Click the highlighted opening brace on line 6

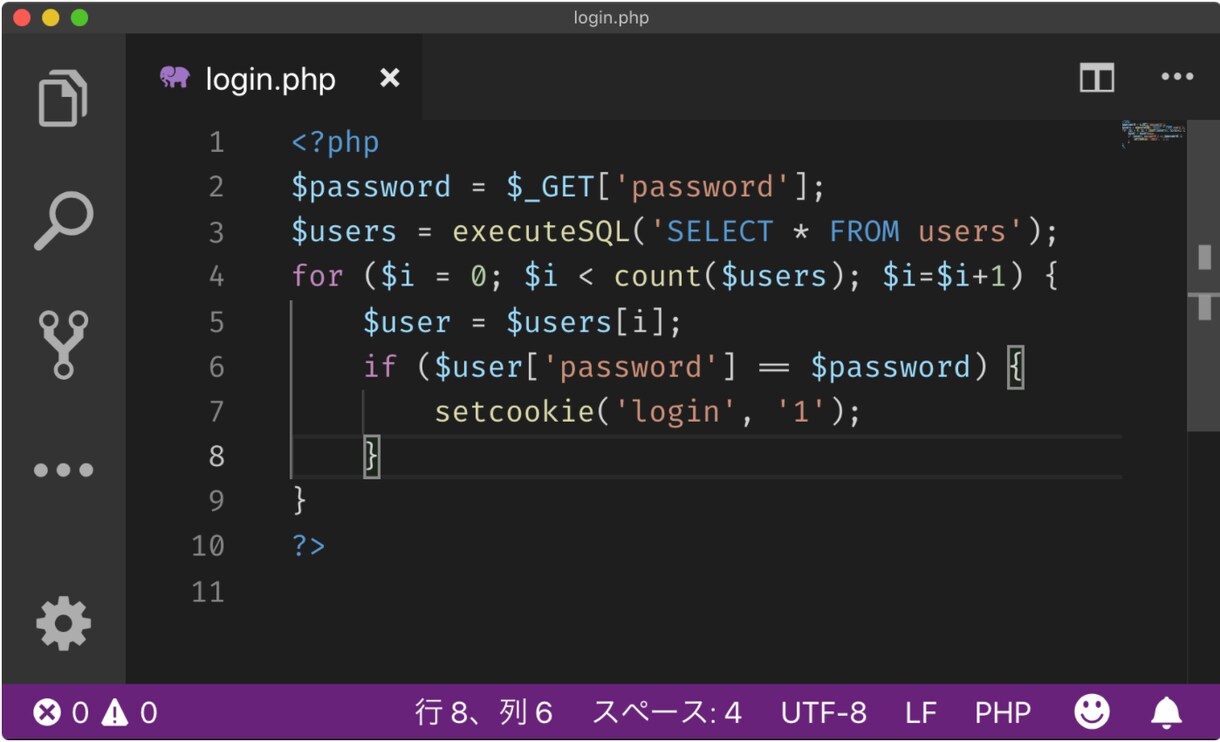(1015, 366)
